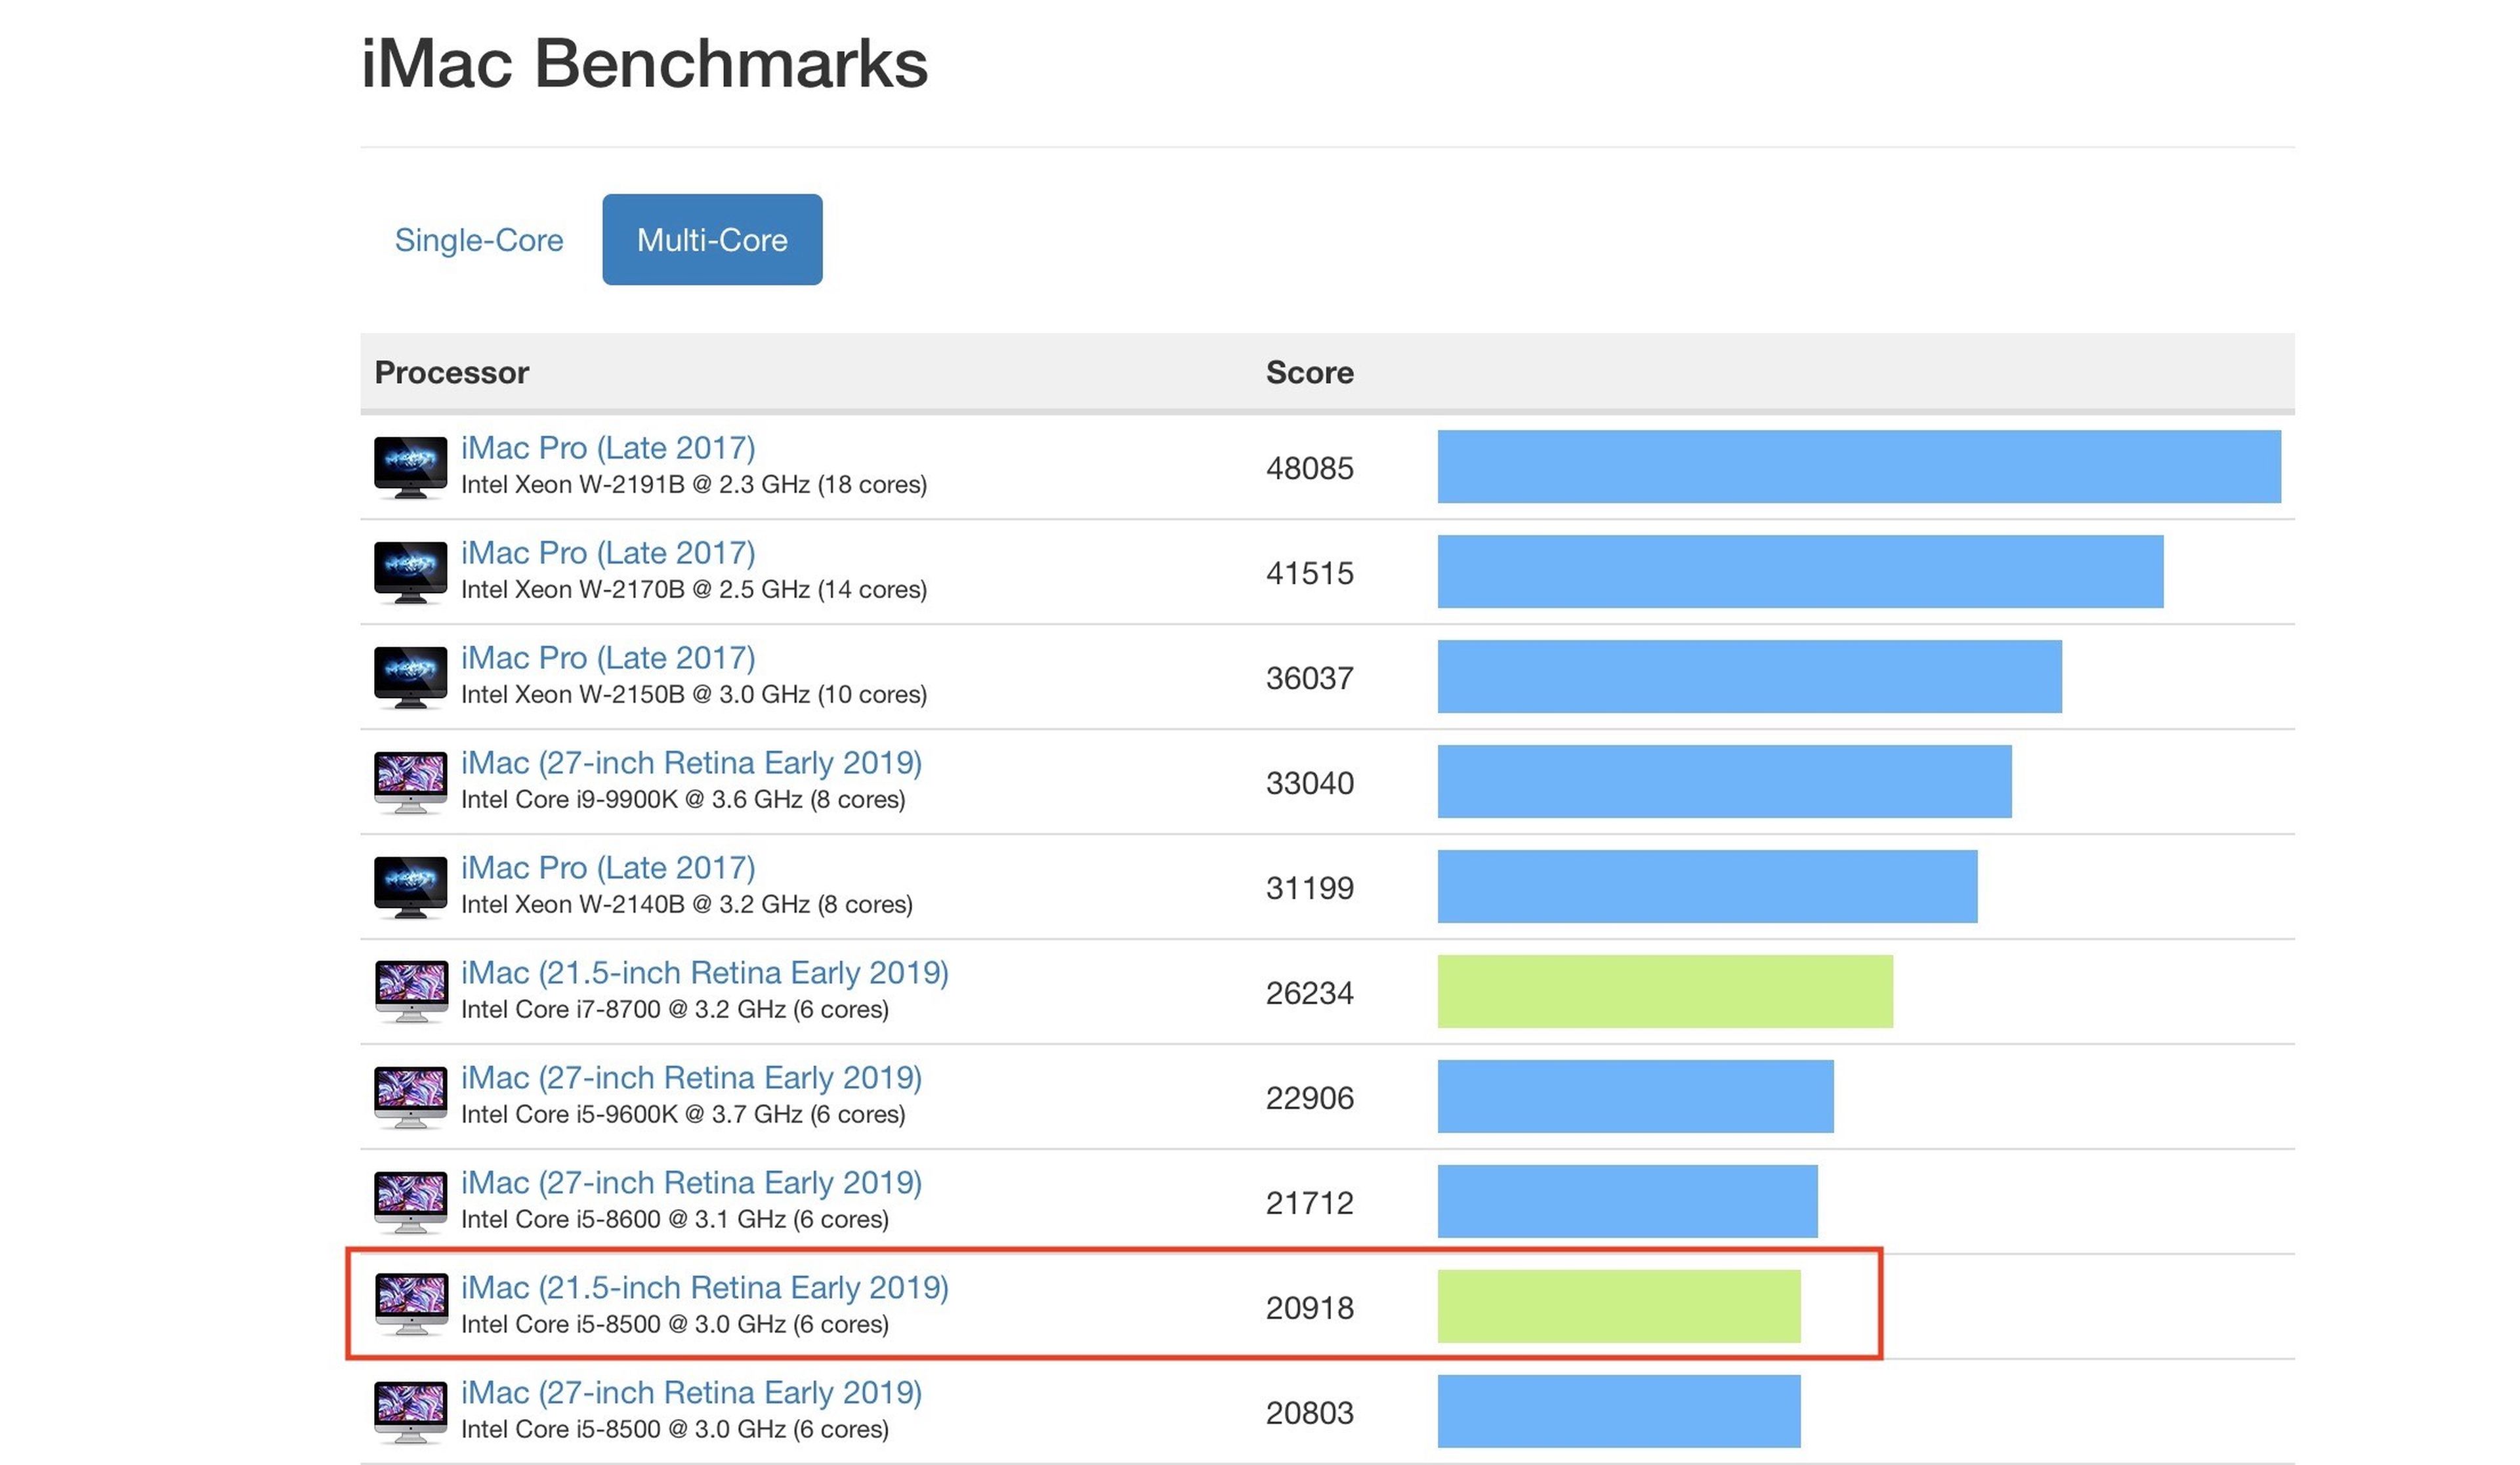The image size is (2520, 1465).
Task: Click text 'Intel Core i9-9900K @ 3.6 GHz (8 cores)'
Action: (x=683, y=800)
